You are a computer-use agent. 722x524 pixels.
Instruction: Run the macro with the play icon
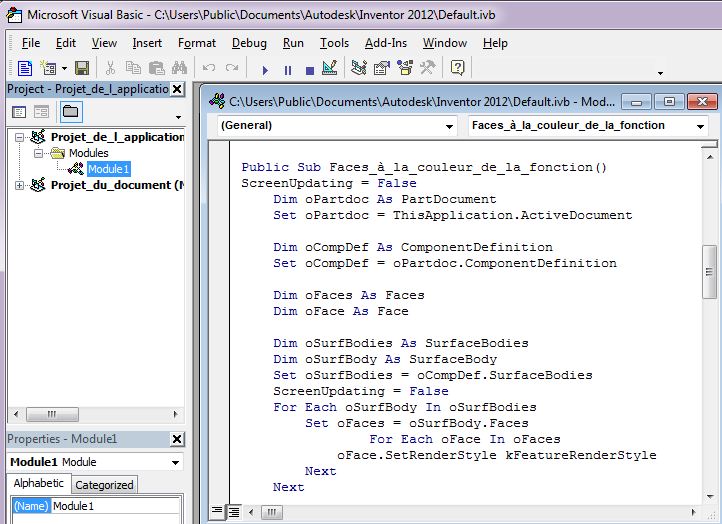click(x=265, y=70)
